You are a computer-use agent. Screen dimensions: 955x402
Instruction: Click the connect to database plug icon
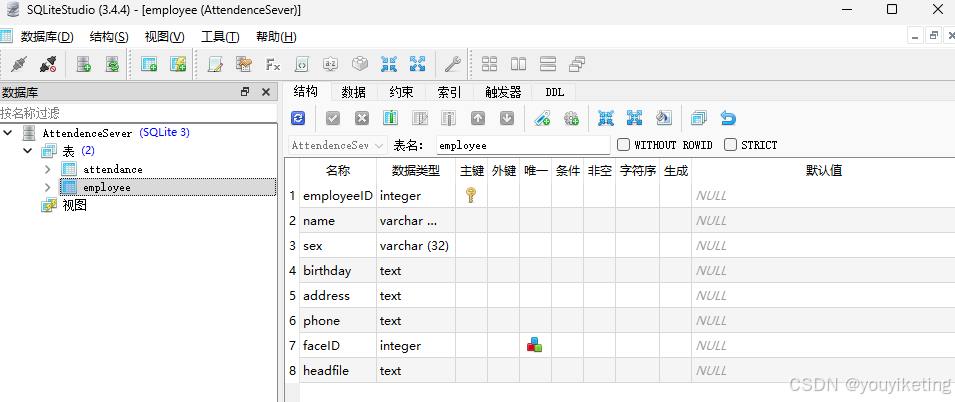pos(19,64)
